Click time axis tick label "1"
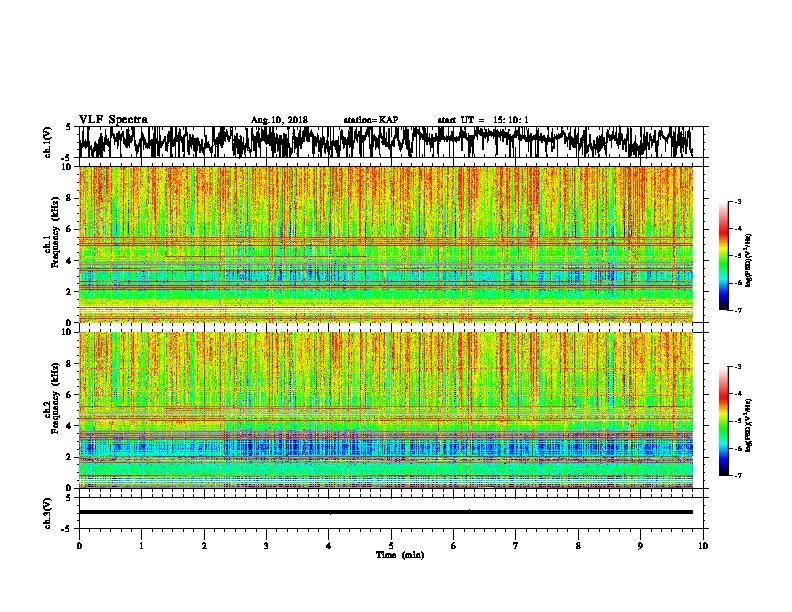792x612 pixels. [x=141, y=546]
